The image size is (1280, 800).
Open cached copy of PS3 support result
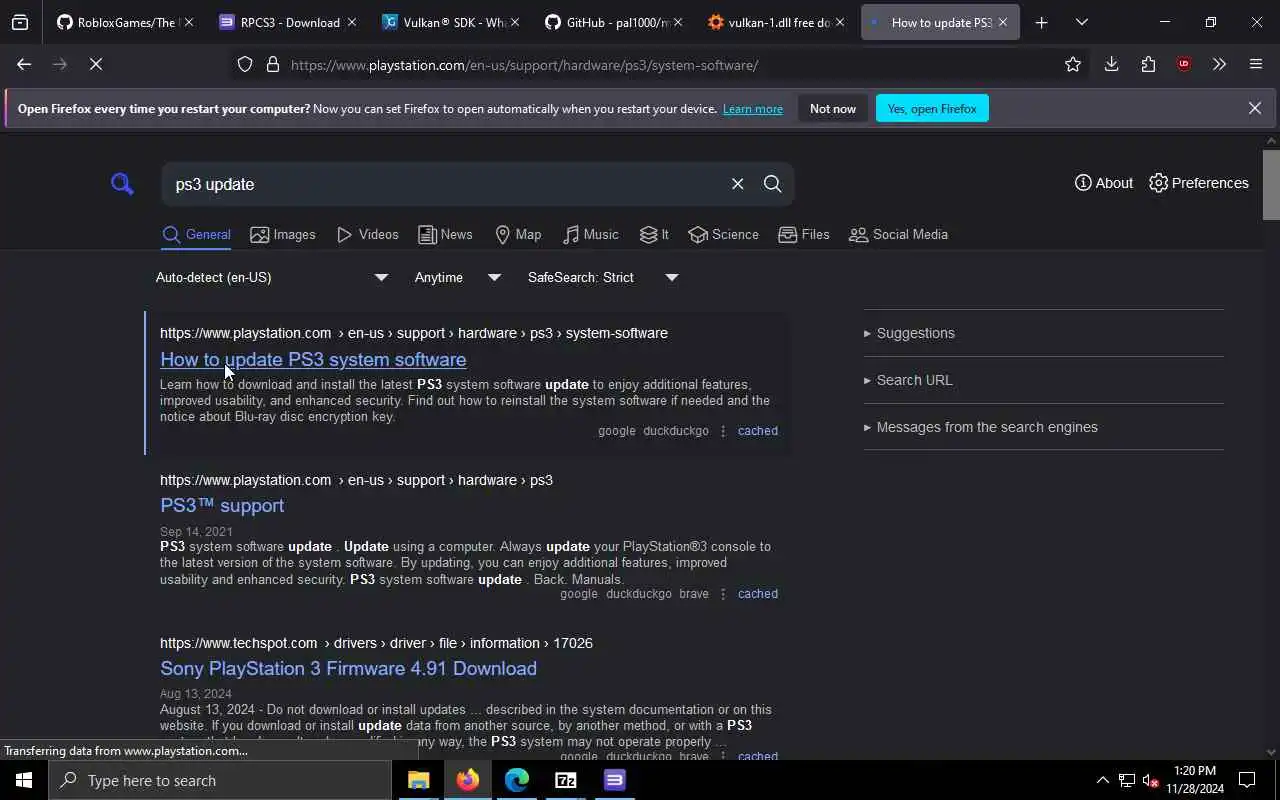coord(757,594)
